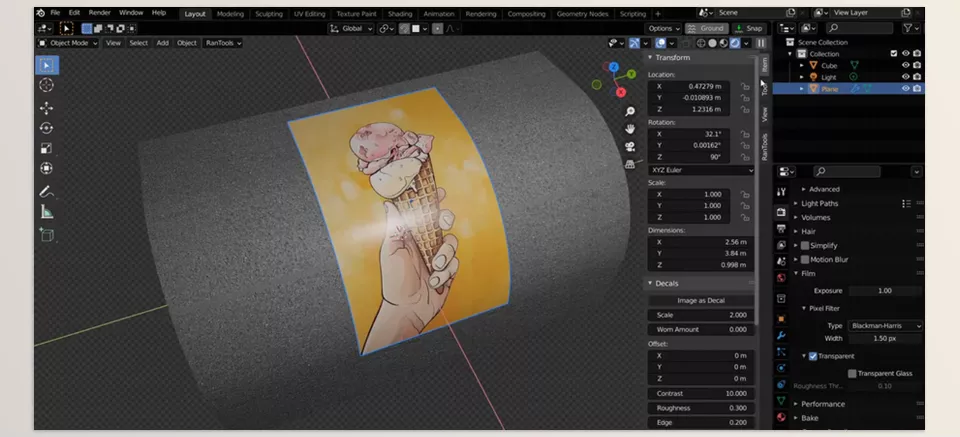Select the Rotate tool
Screen dimensions: 960x437
[47, 128]
